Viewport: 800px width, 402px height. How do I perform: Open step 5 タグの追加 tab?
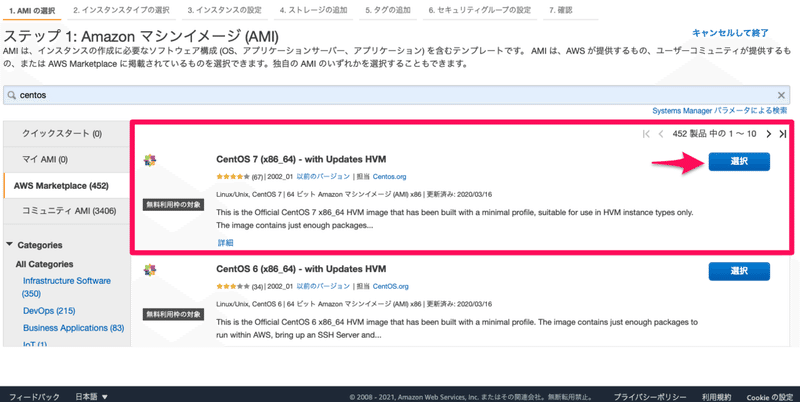click(388, 10)
